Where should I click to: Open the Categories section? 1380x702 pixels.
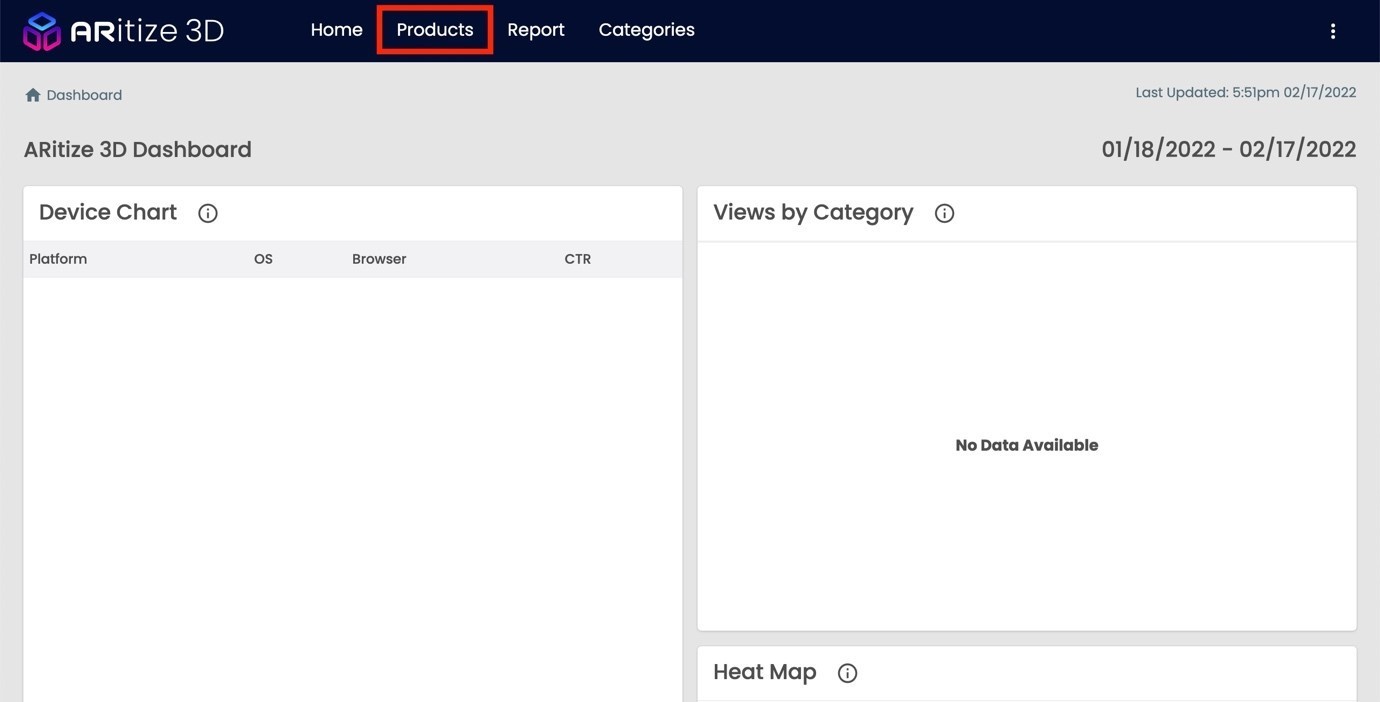pyautogui.click(x=646, y=30)
